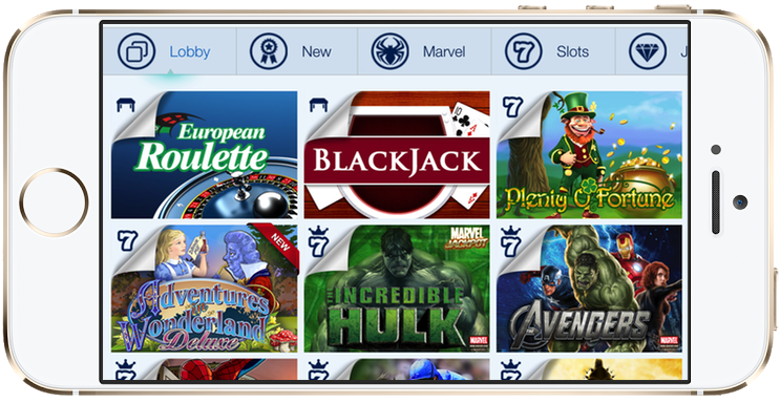The height and width of the screenshot is (403, 780).
Task: Start the Avengers slot game
Action: click(x=589, y=289)
